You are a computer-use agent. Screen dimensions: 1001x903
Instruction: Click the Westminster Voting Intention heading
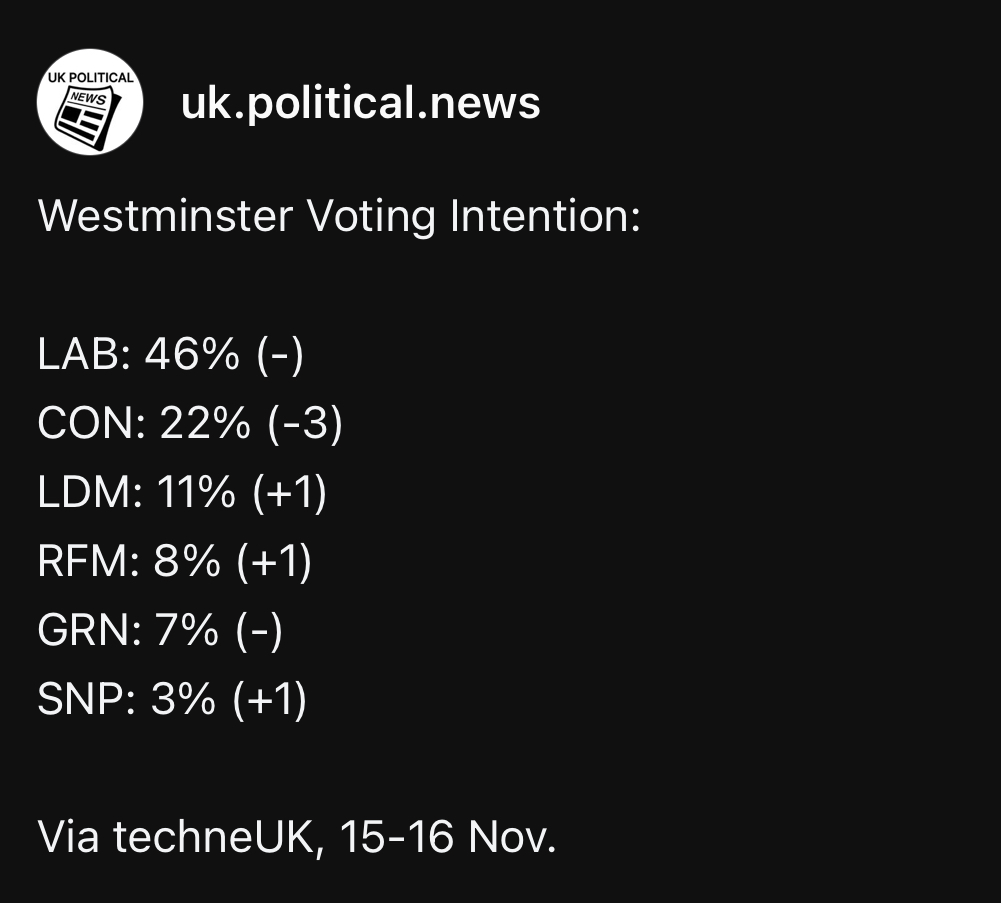(x=339, y=217)
